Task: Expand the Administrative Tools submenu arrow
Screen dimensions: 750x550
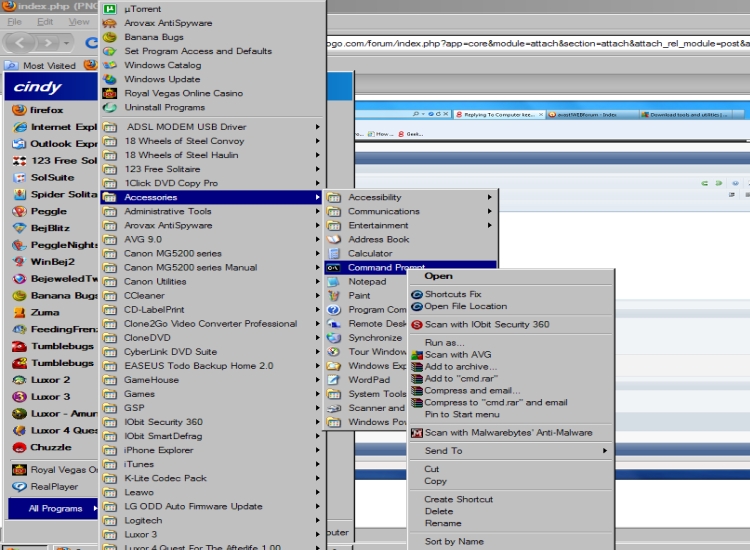Action: 317,211
